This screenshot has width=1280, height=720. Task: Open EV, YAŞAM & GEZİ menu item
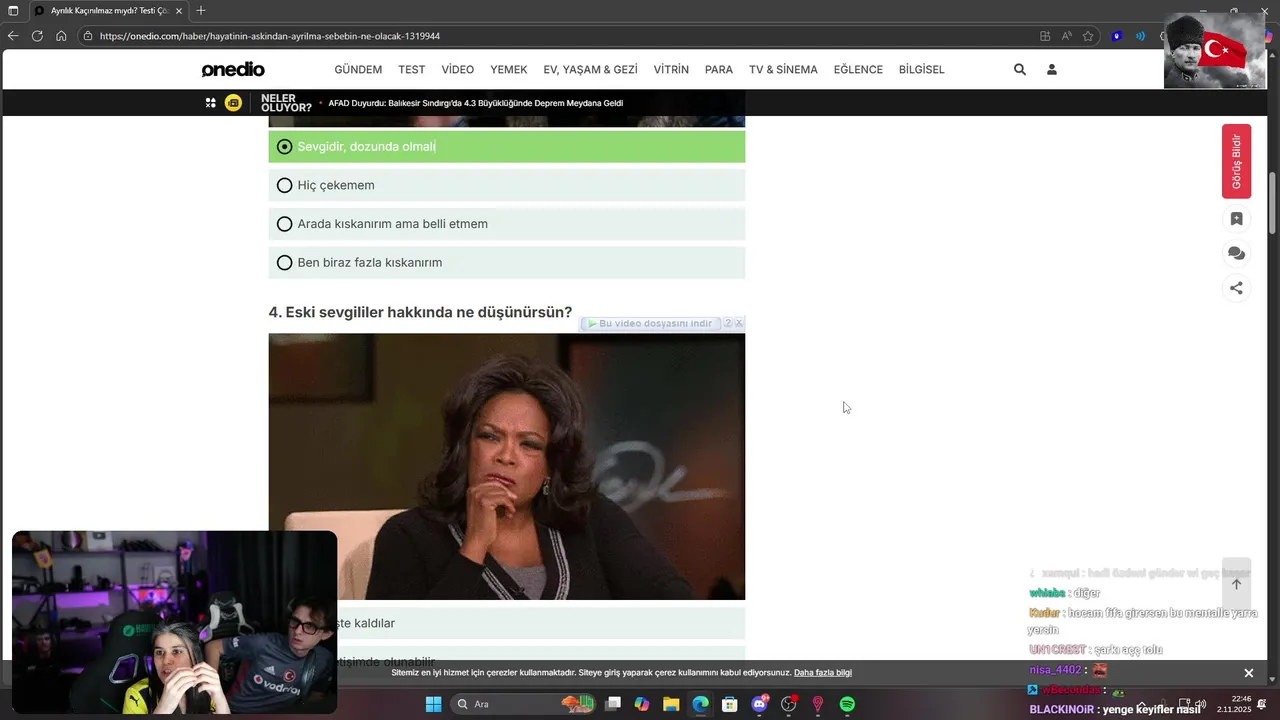tap(590, 70)
